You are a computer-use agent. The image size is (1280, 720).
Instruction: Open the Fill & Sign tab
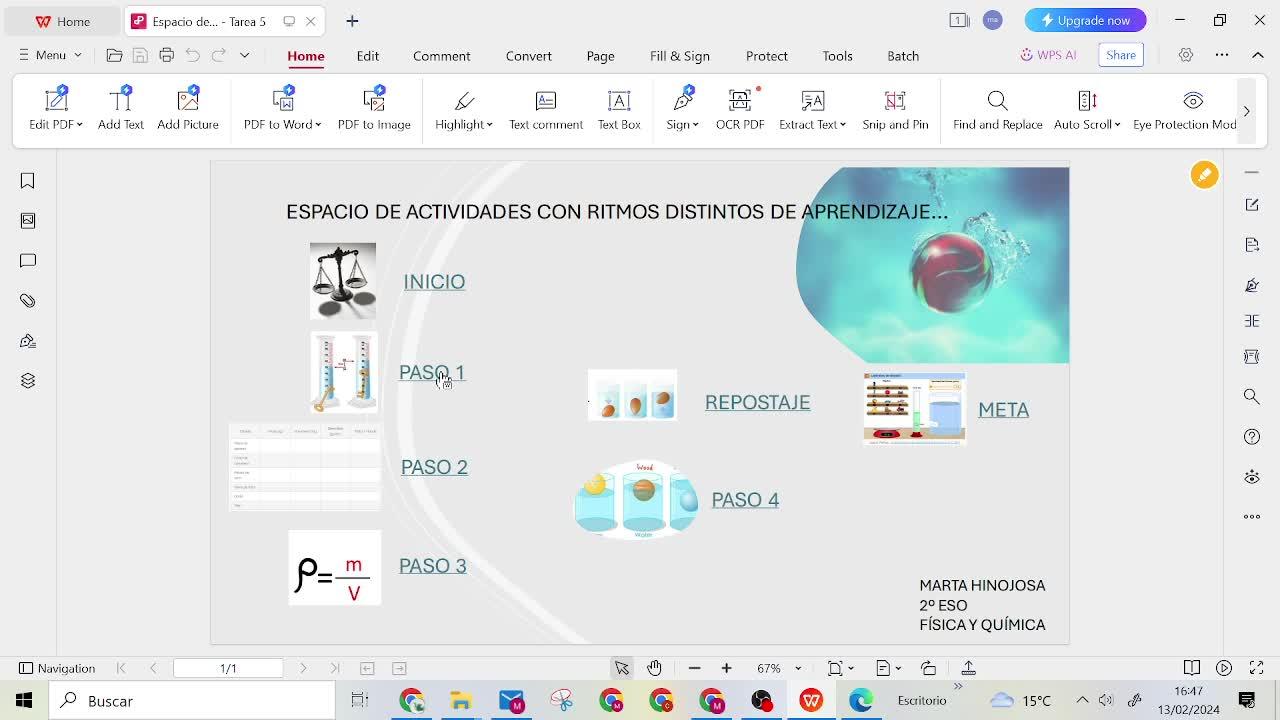coord(679,56)
